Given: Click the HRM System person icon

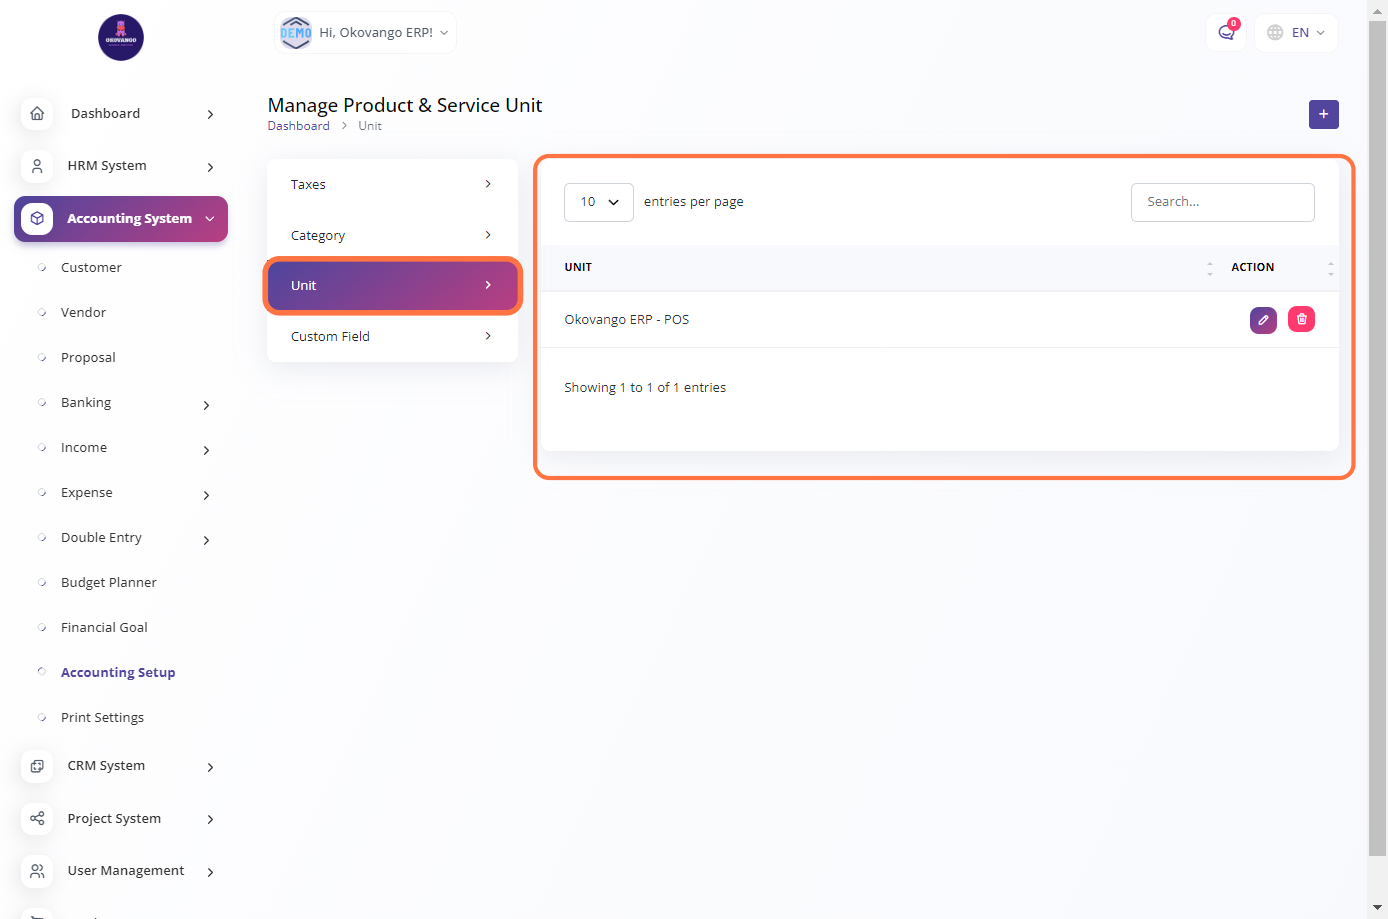Looking at the screenshot, I should click(37, 166).
